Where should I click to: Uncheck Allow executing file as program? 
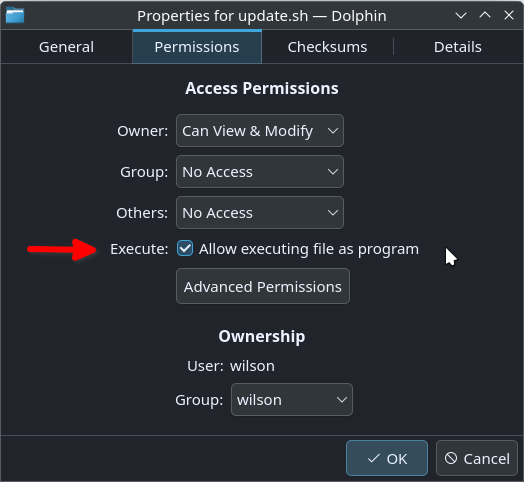coord(185,249)
